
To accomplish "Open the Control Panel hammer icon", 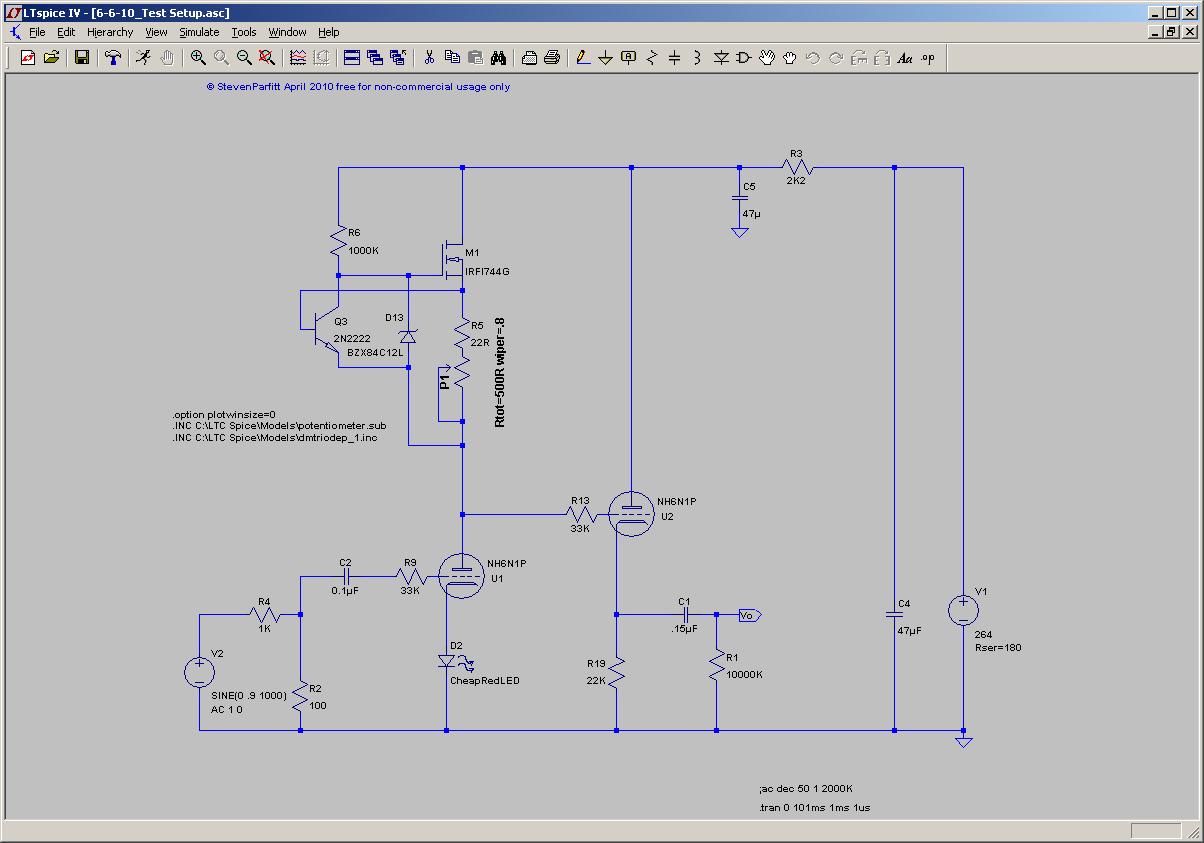I will (x=113, y=58).
